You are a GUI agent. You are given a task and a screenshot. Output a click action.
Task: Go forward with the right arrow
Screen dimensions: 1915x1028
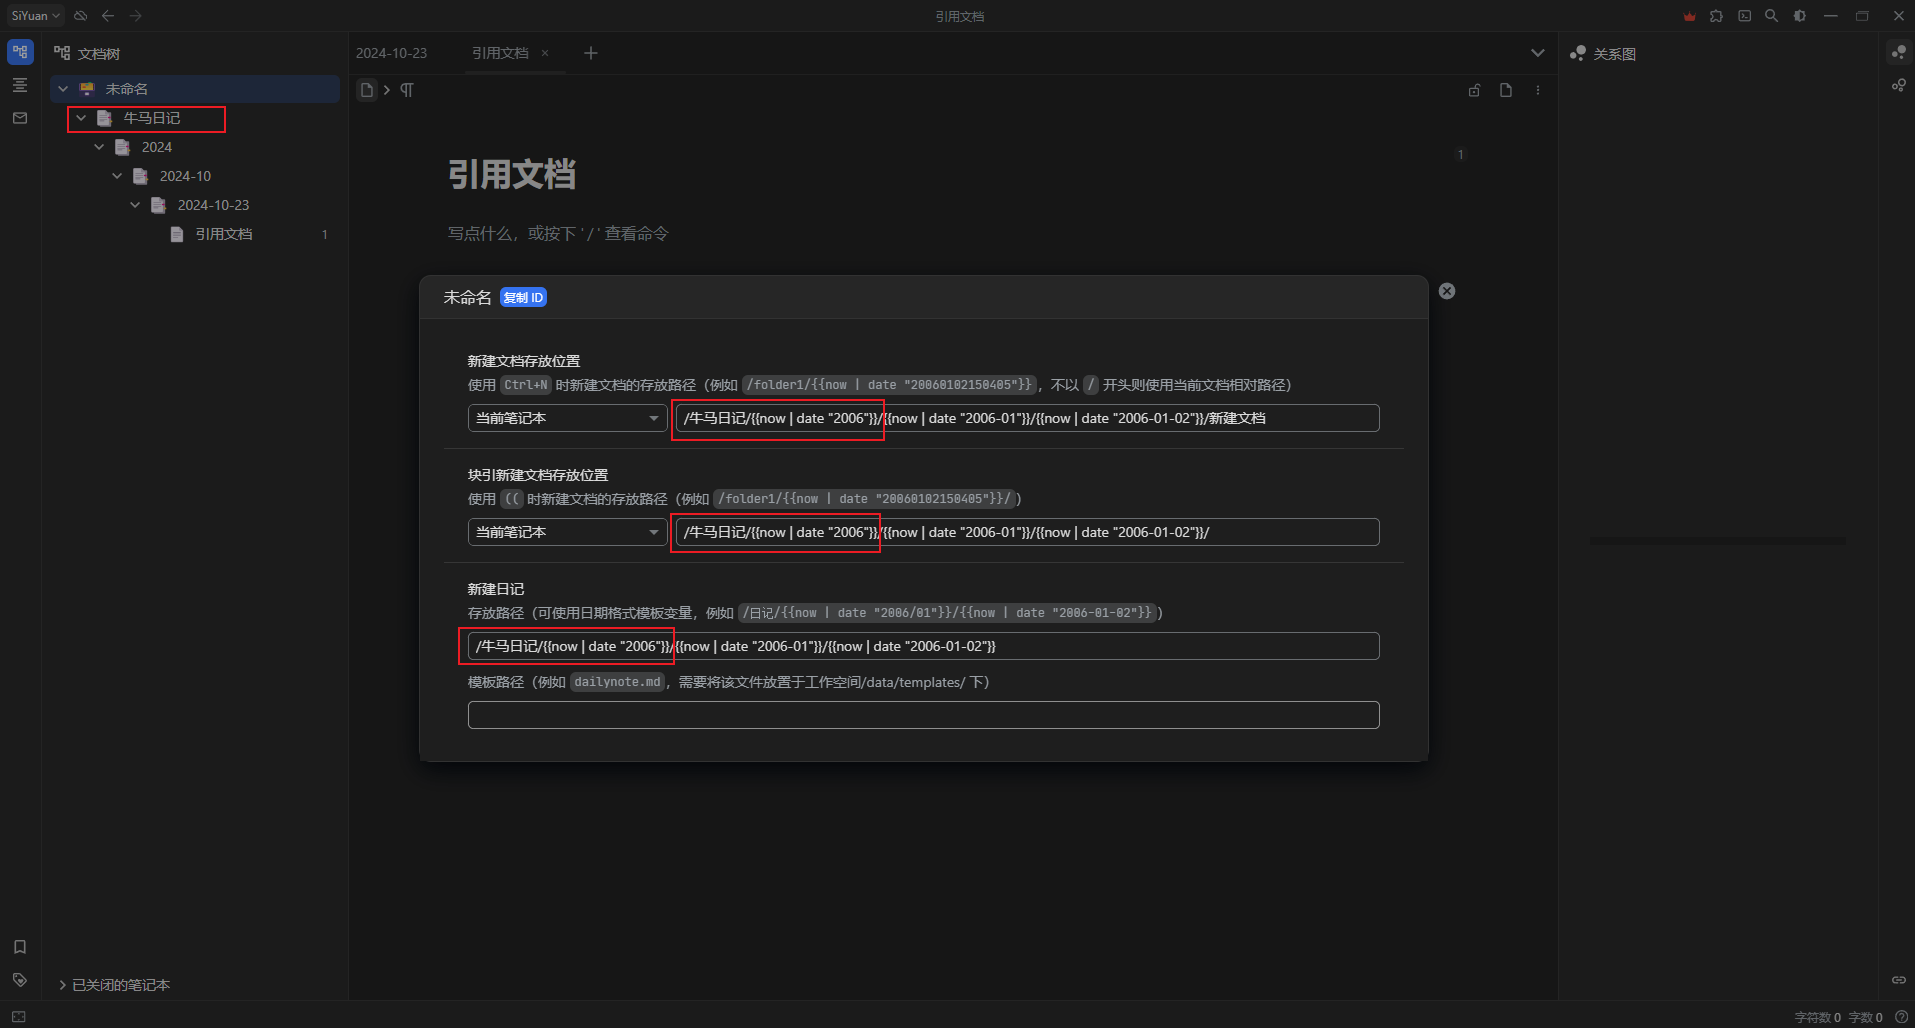(x=135, y=16)
